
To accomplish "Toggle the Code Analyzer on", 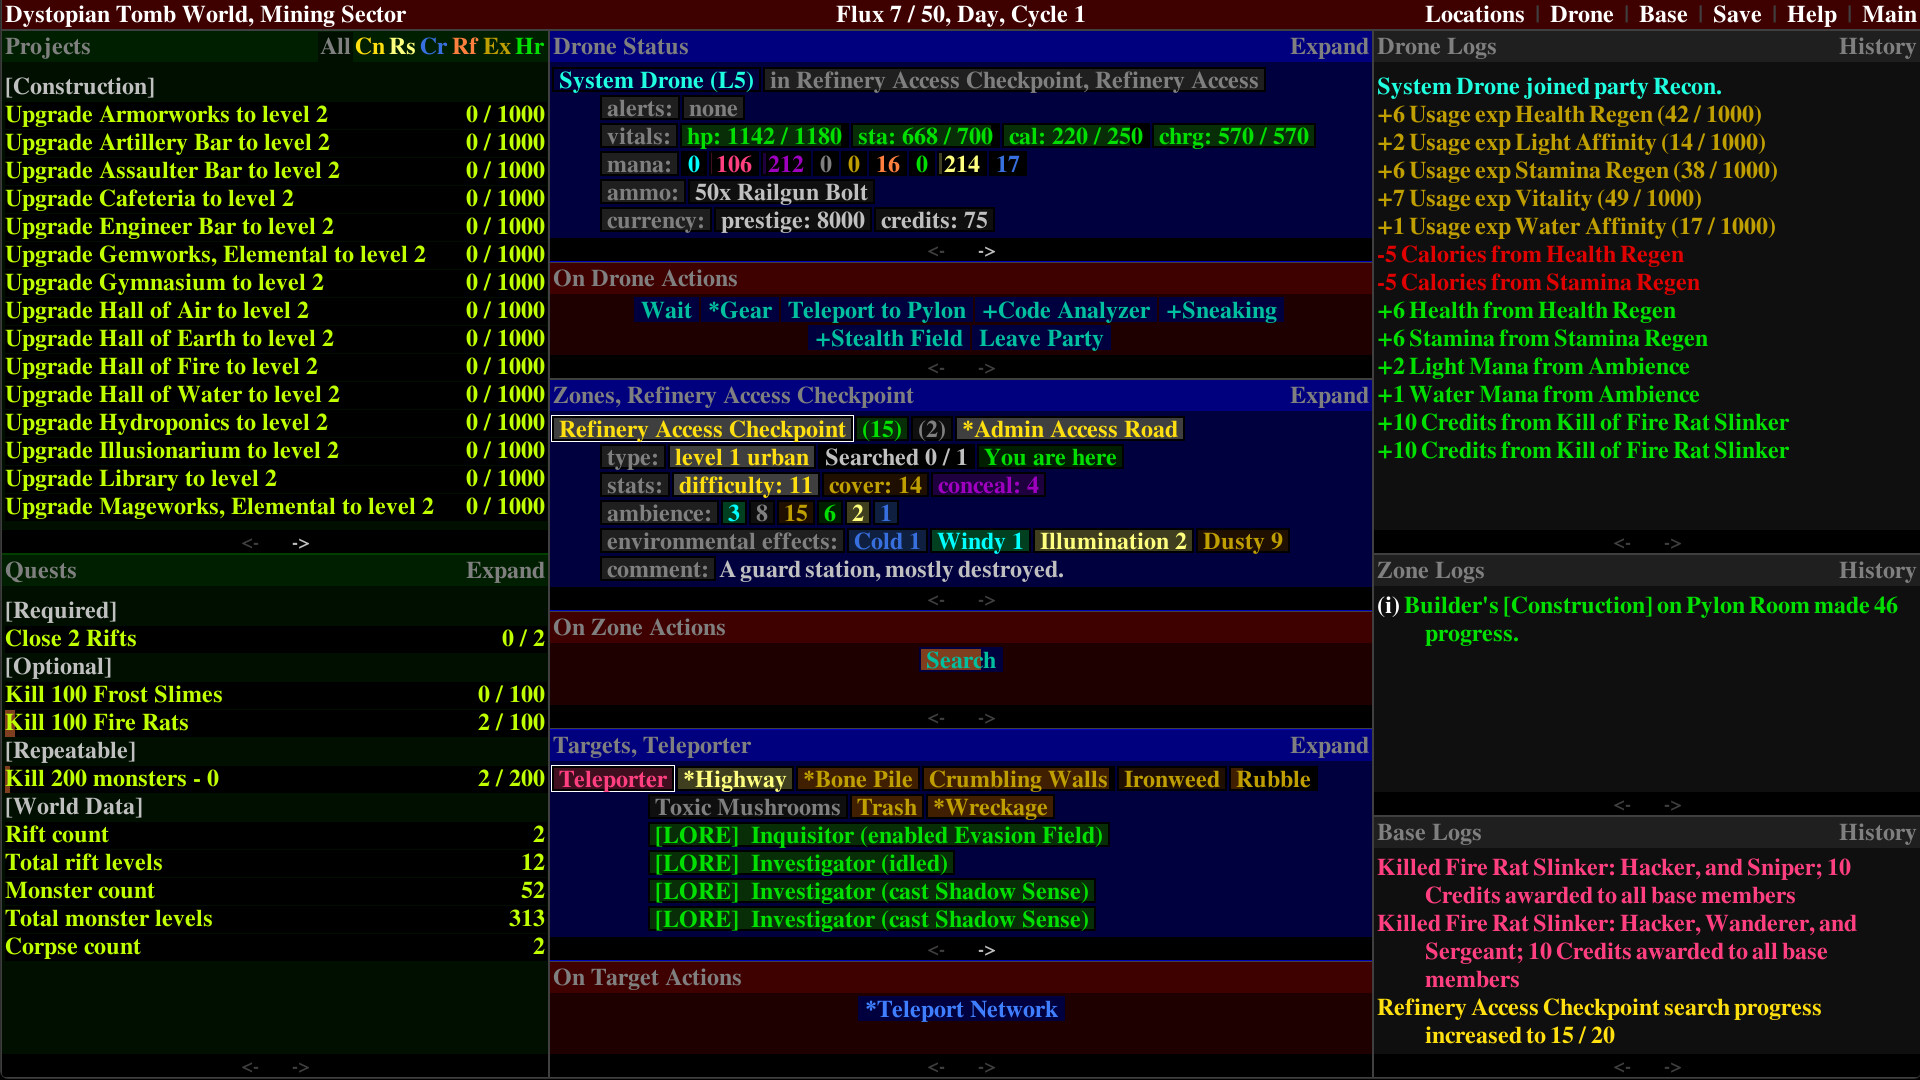I will tap(1067, 311).
